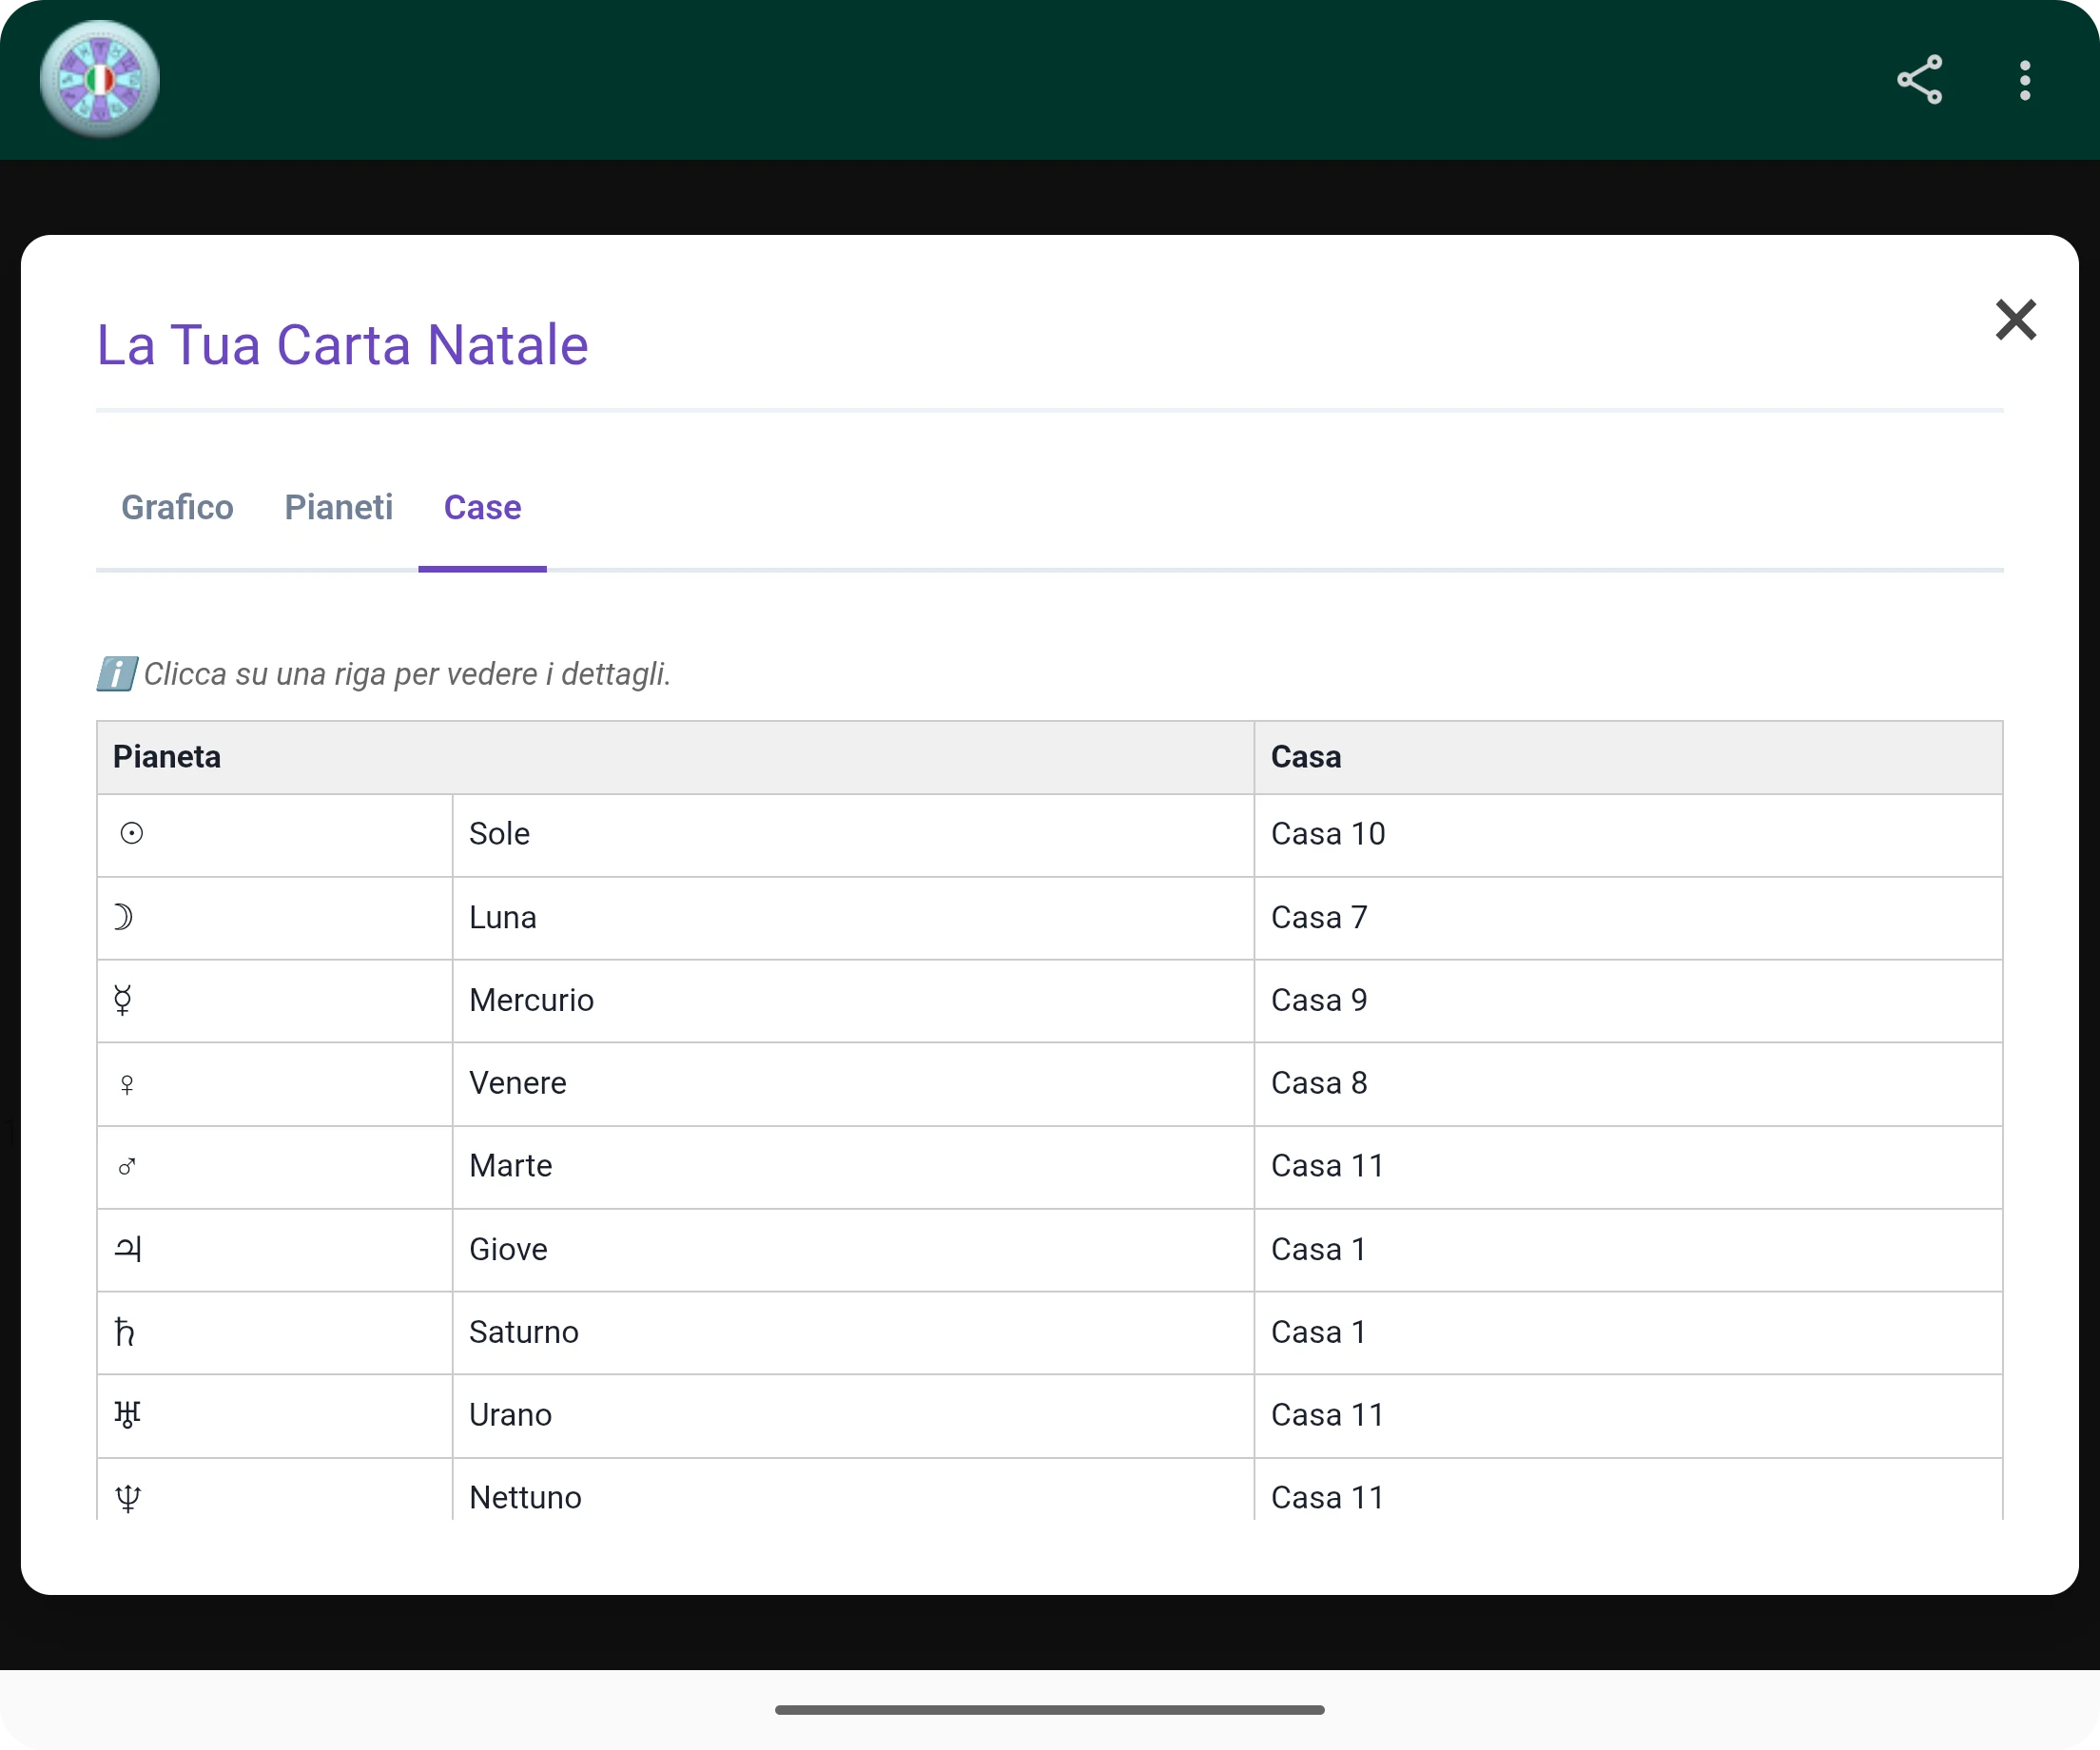Click the crescent Moon symbol
This screenshot has width=2100, height=1750.
click(x=123, y=917)
